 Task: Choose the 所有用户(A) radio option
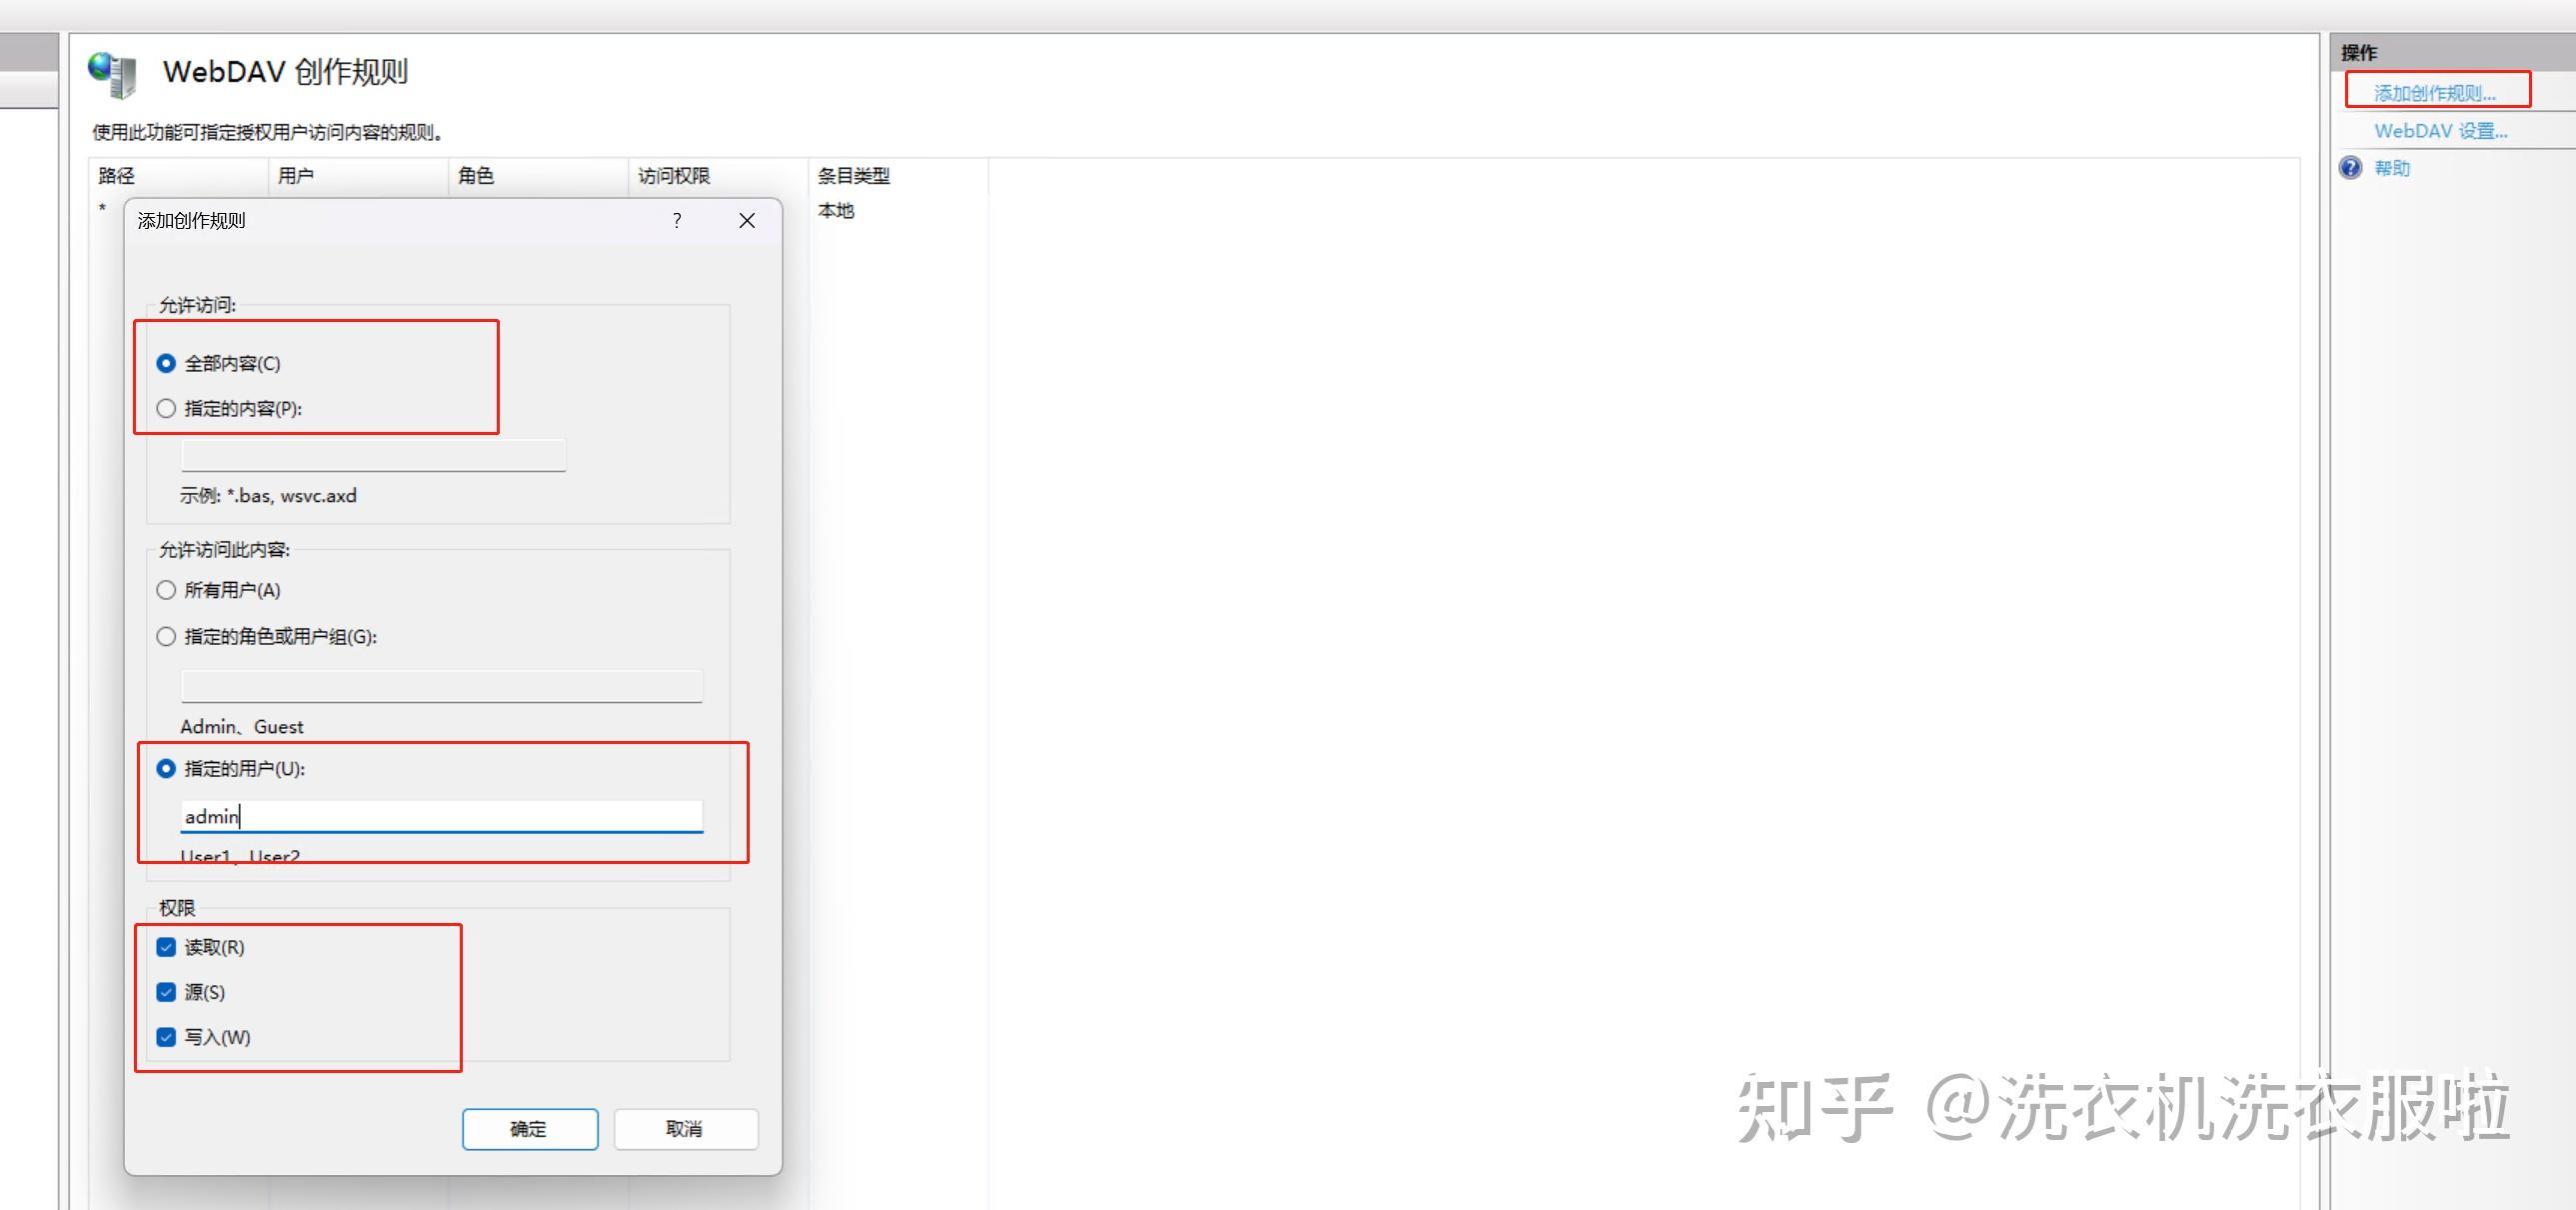coord(166,590)
